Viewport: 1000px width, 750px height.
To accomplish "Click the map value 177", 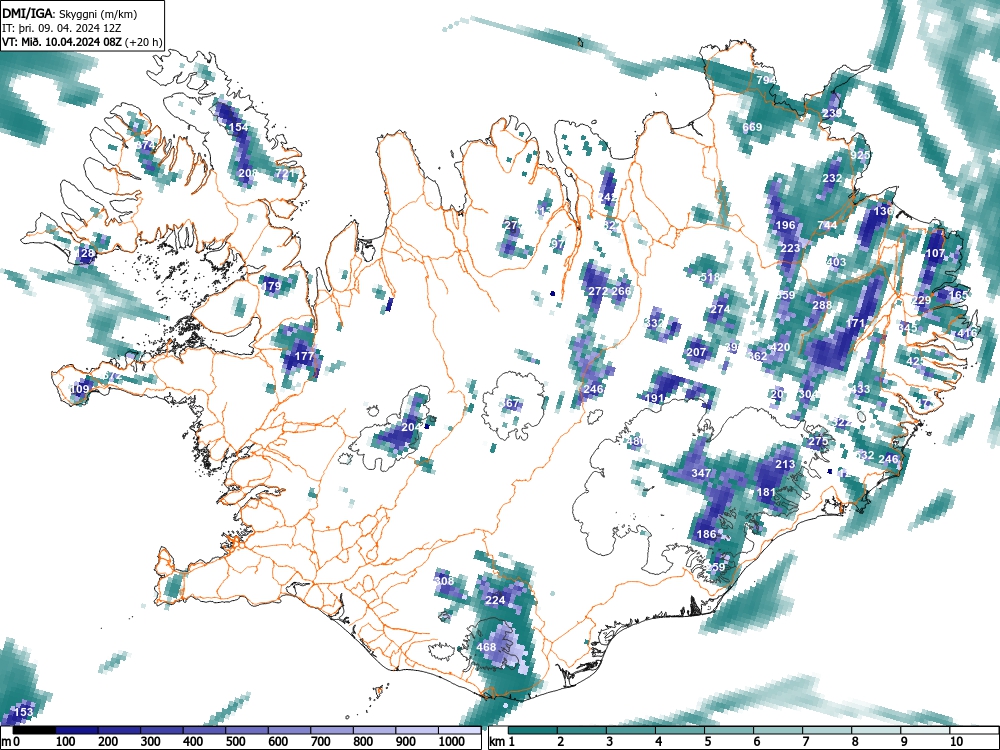I will click(305, 356).
